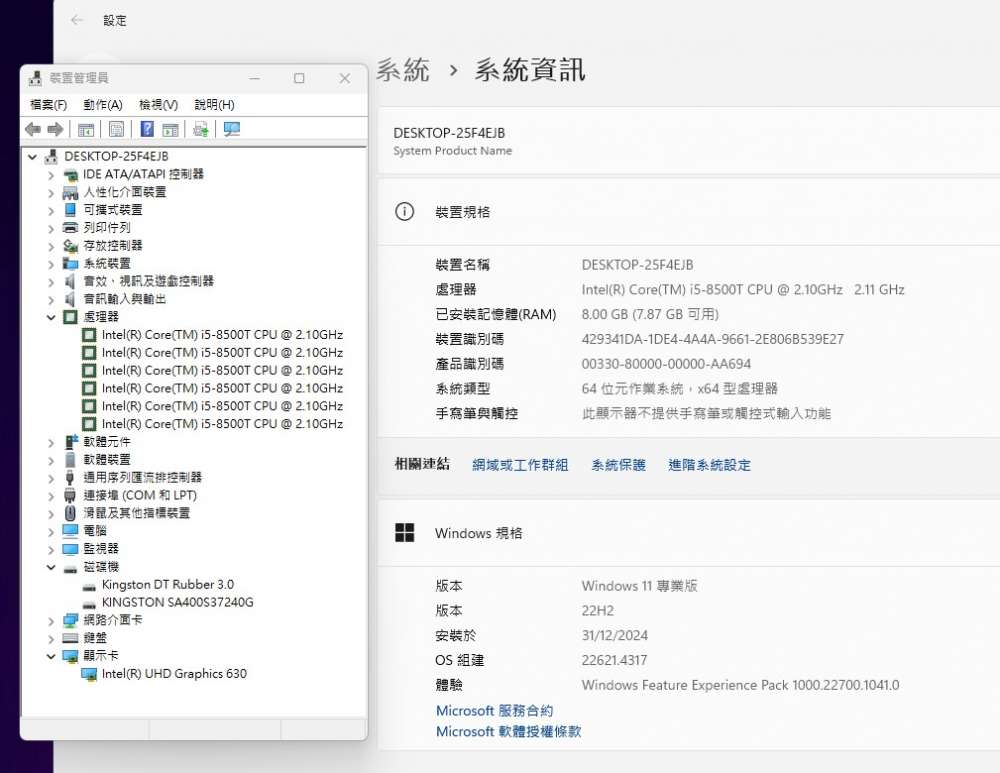Select the 鍵盤 tree label
1000x773 pixels.
coord(95,638)
